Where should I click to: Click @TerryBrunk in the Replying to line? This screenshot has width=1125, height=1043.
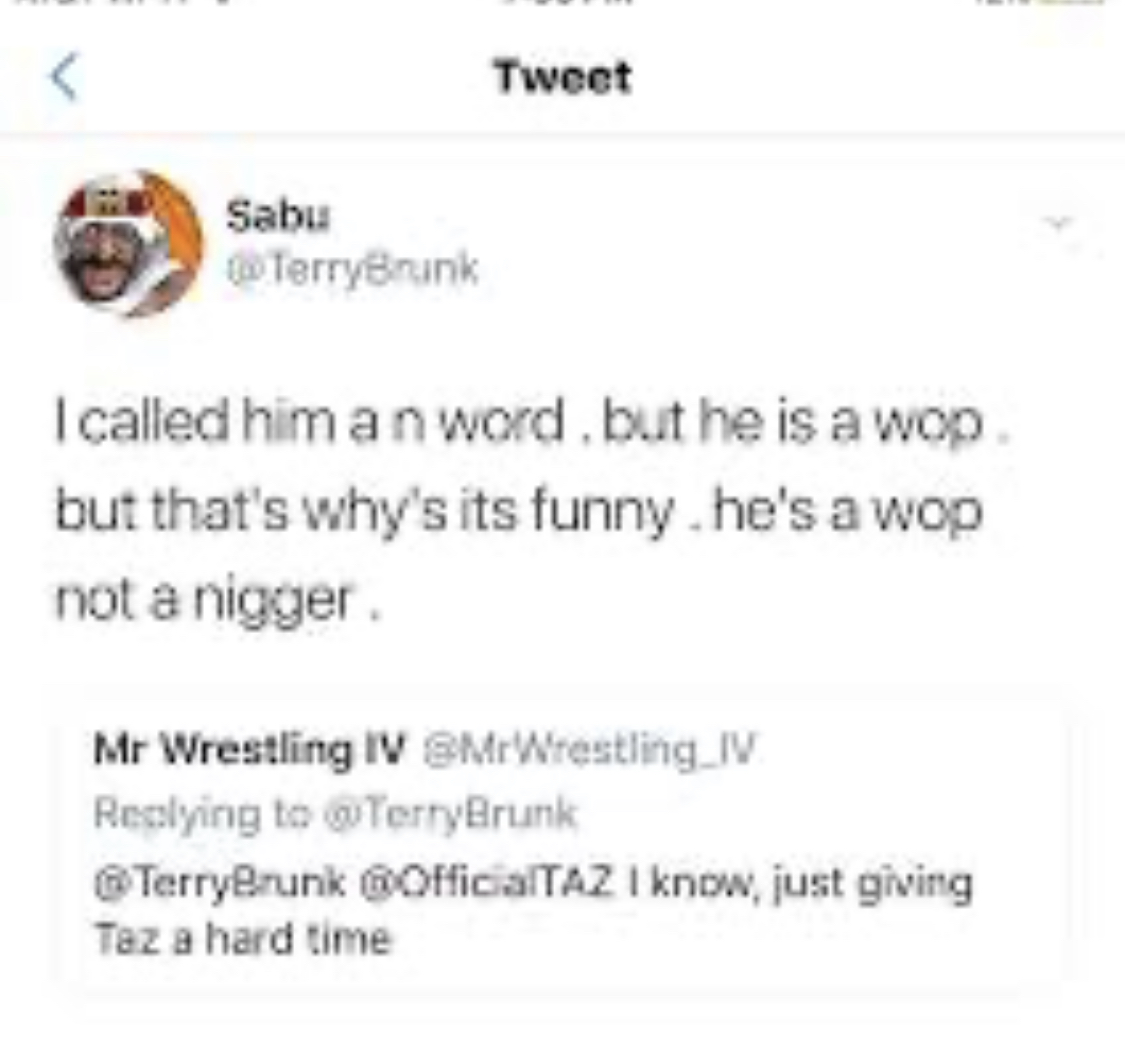[x=451, y=814]
